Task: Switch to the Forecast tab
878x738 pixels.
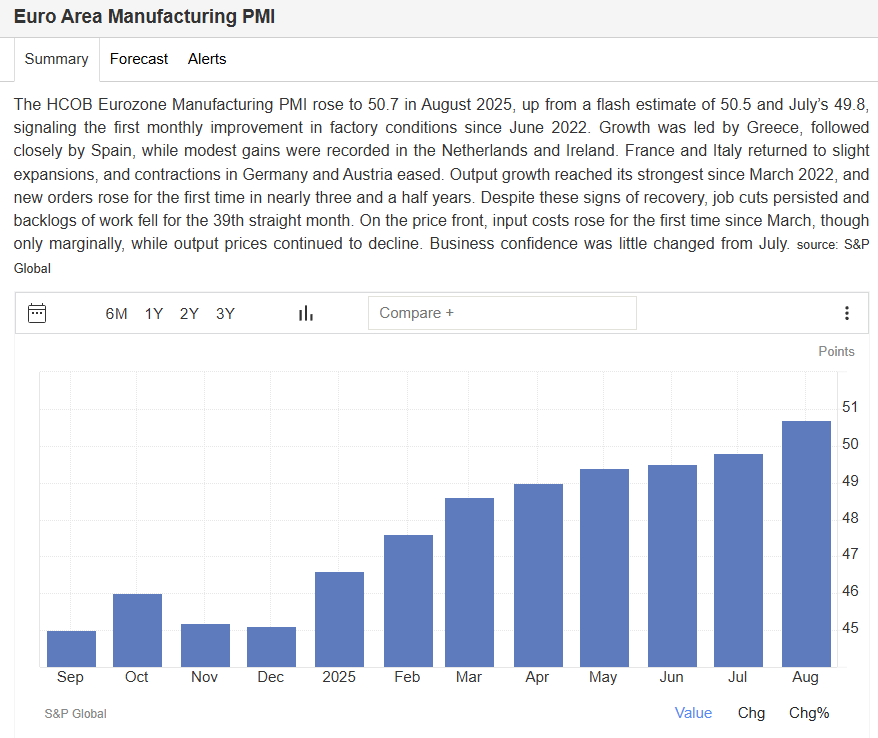Action: [x=139, y=59]
